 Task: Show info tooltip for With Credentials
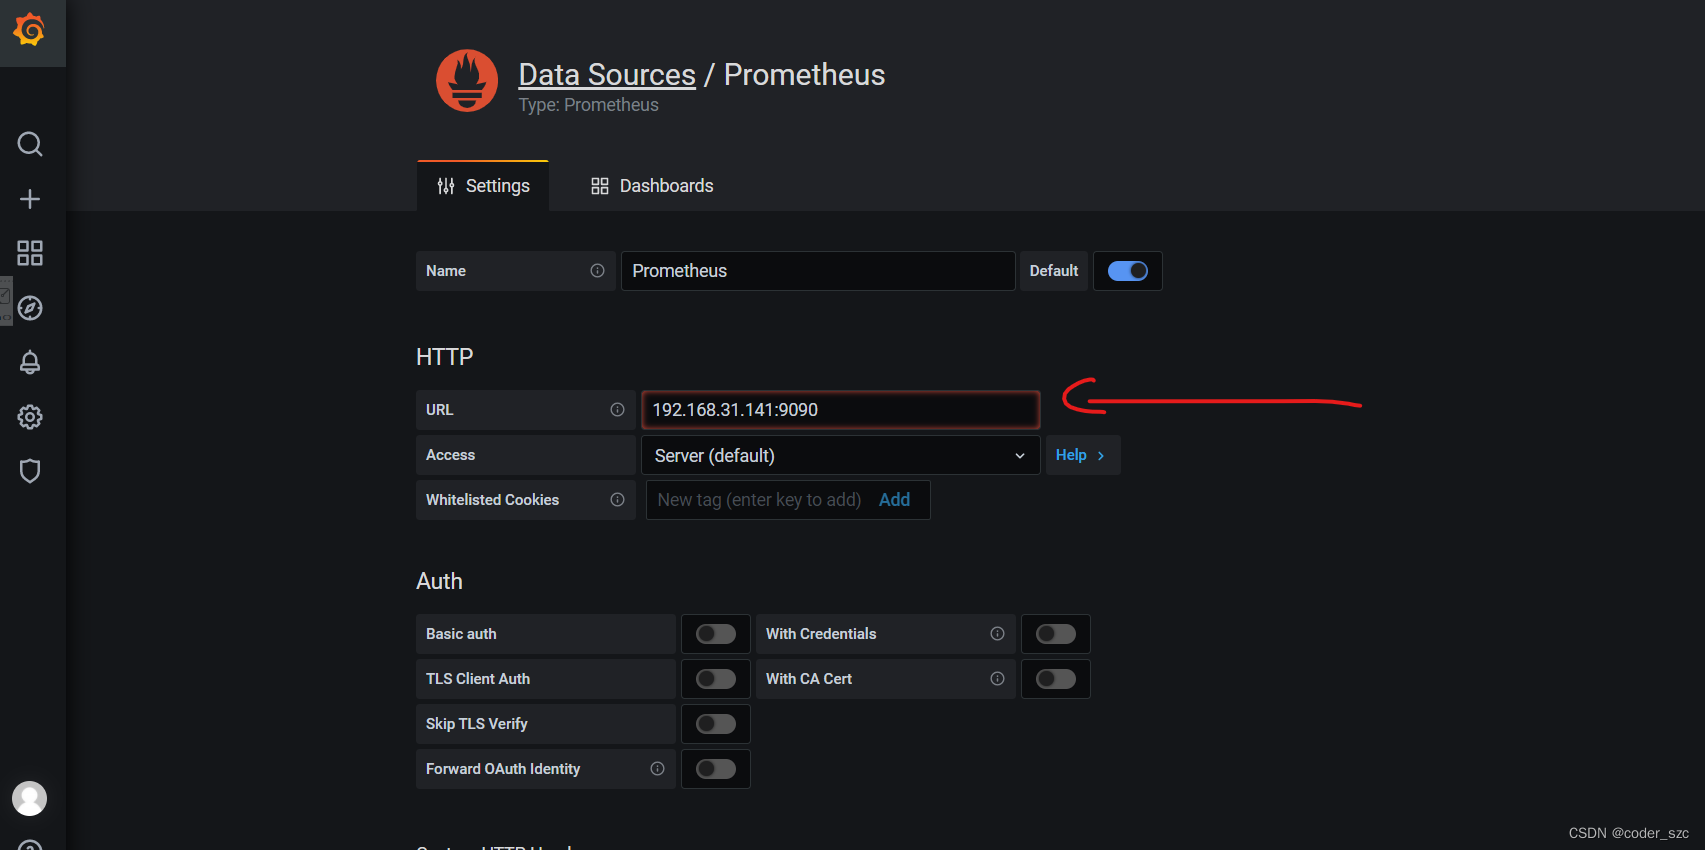997,634
